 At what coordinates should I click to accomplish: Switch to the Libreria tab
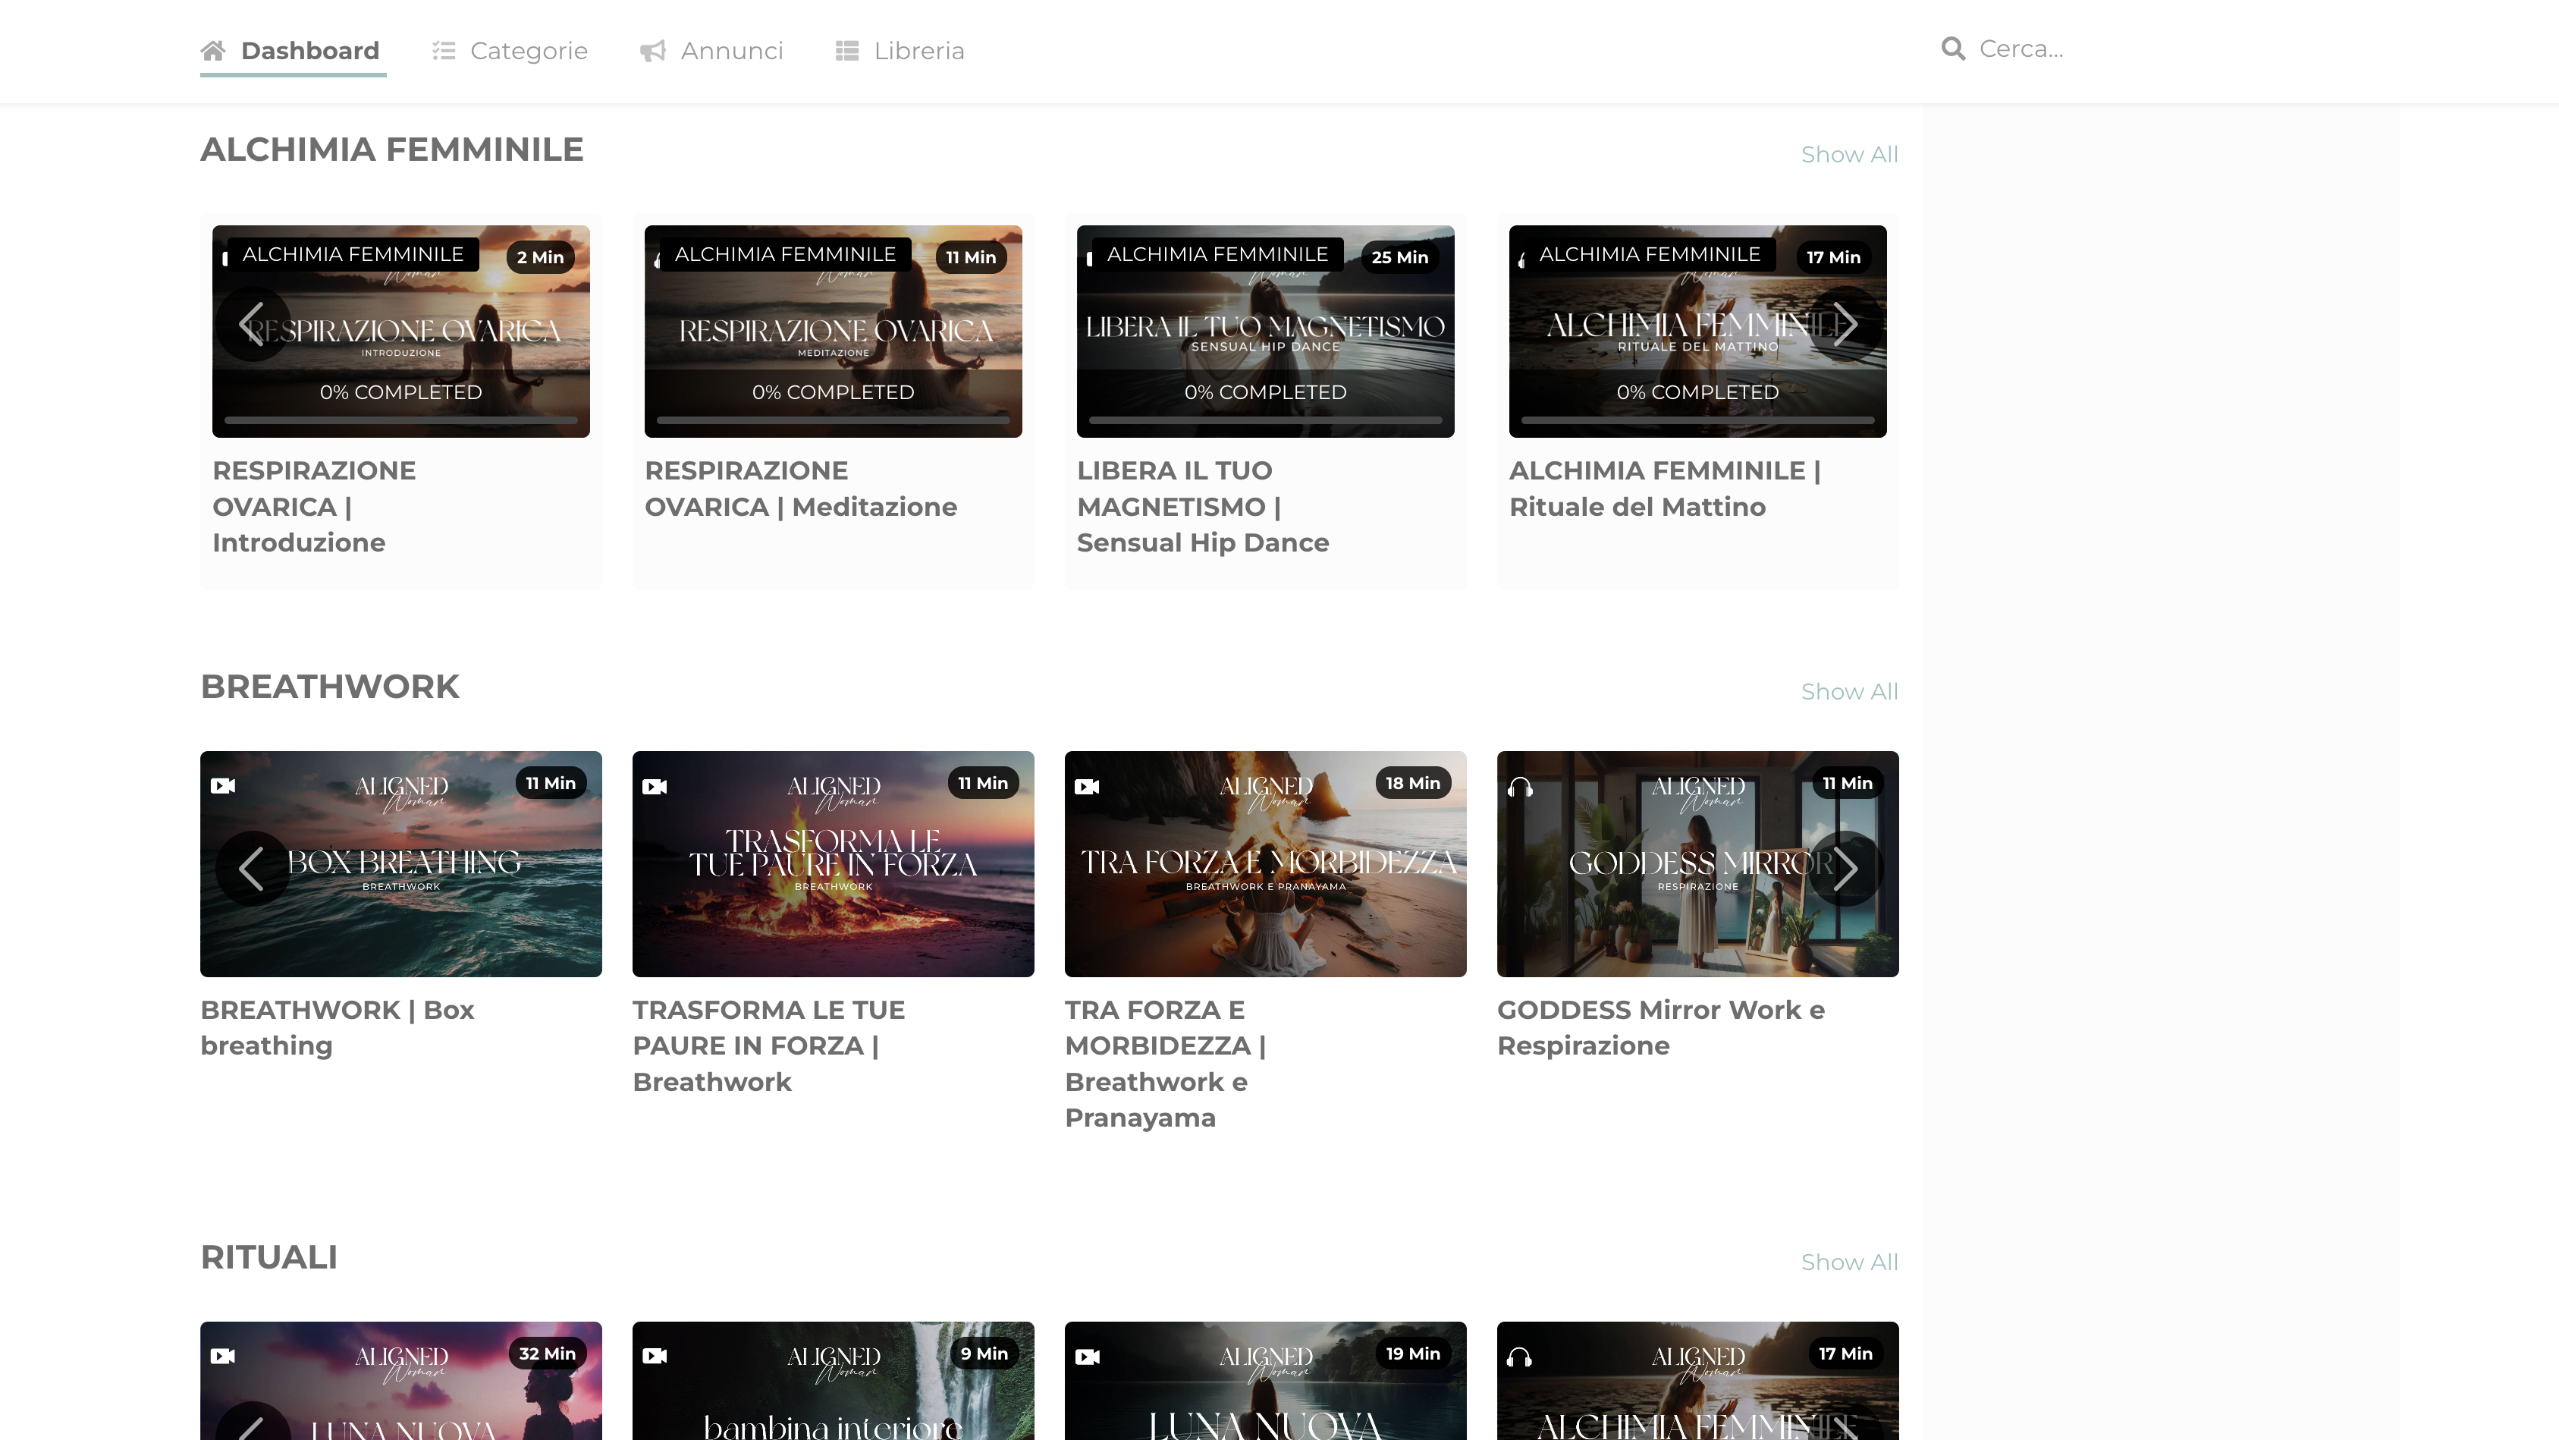(x=918, y=50)
